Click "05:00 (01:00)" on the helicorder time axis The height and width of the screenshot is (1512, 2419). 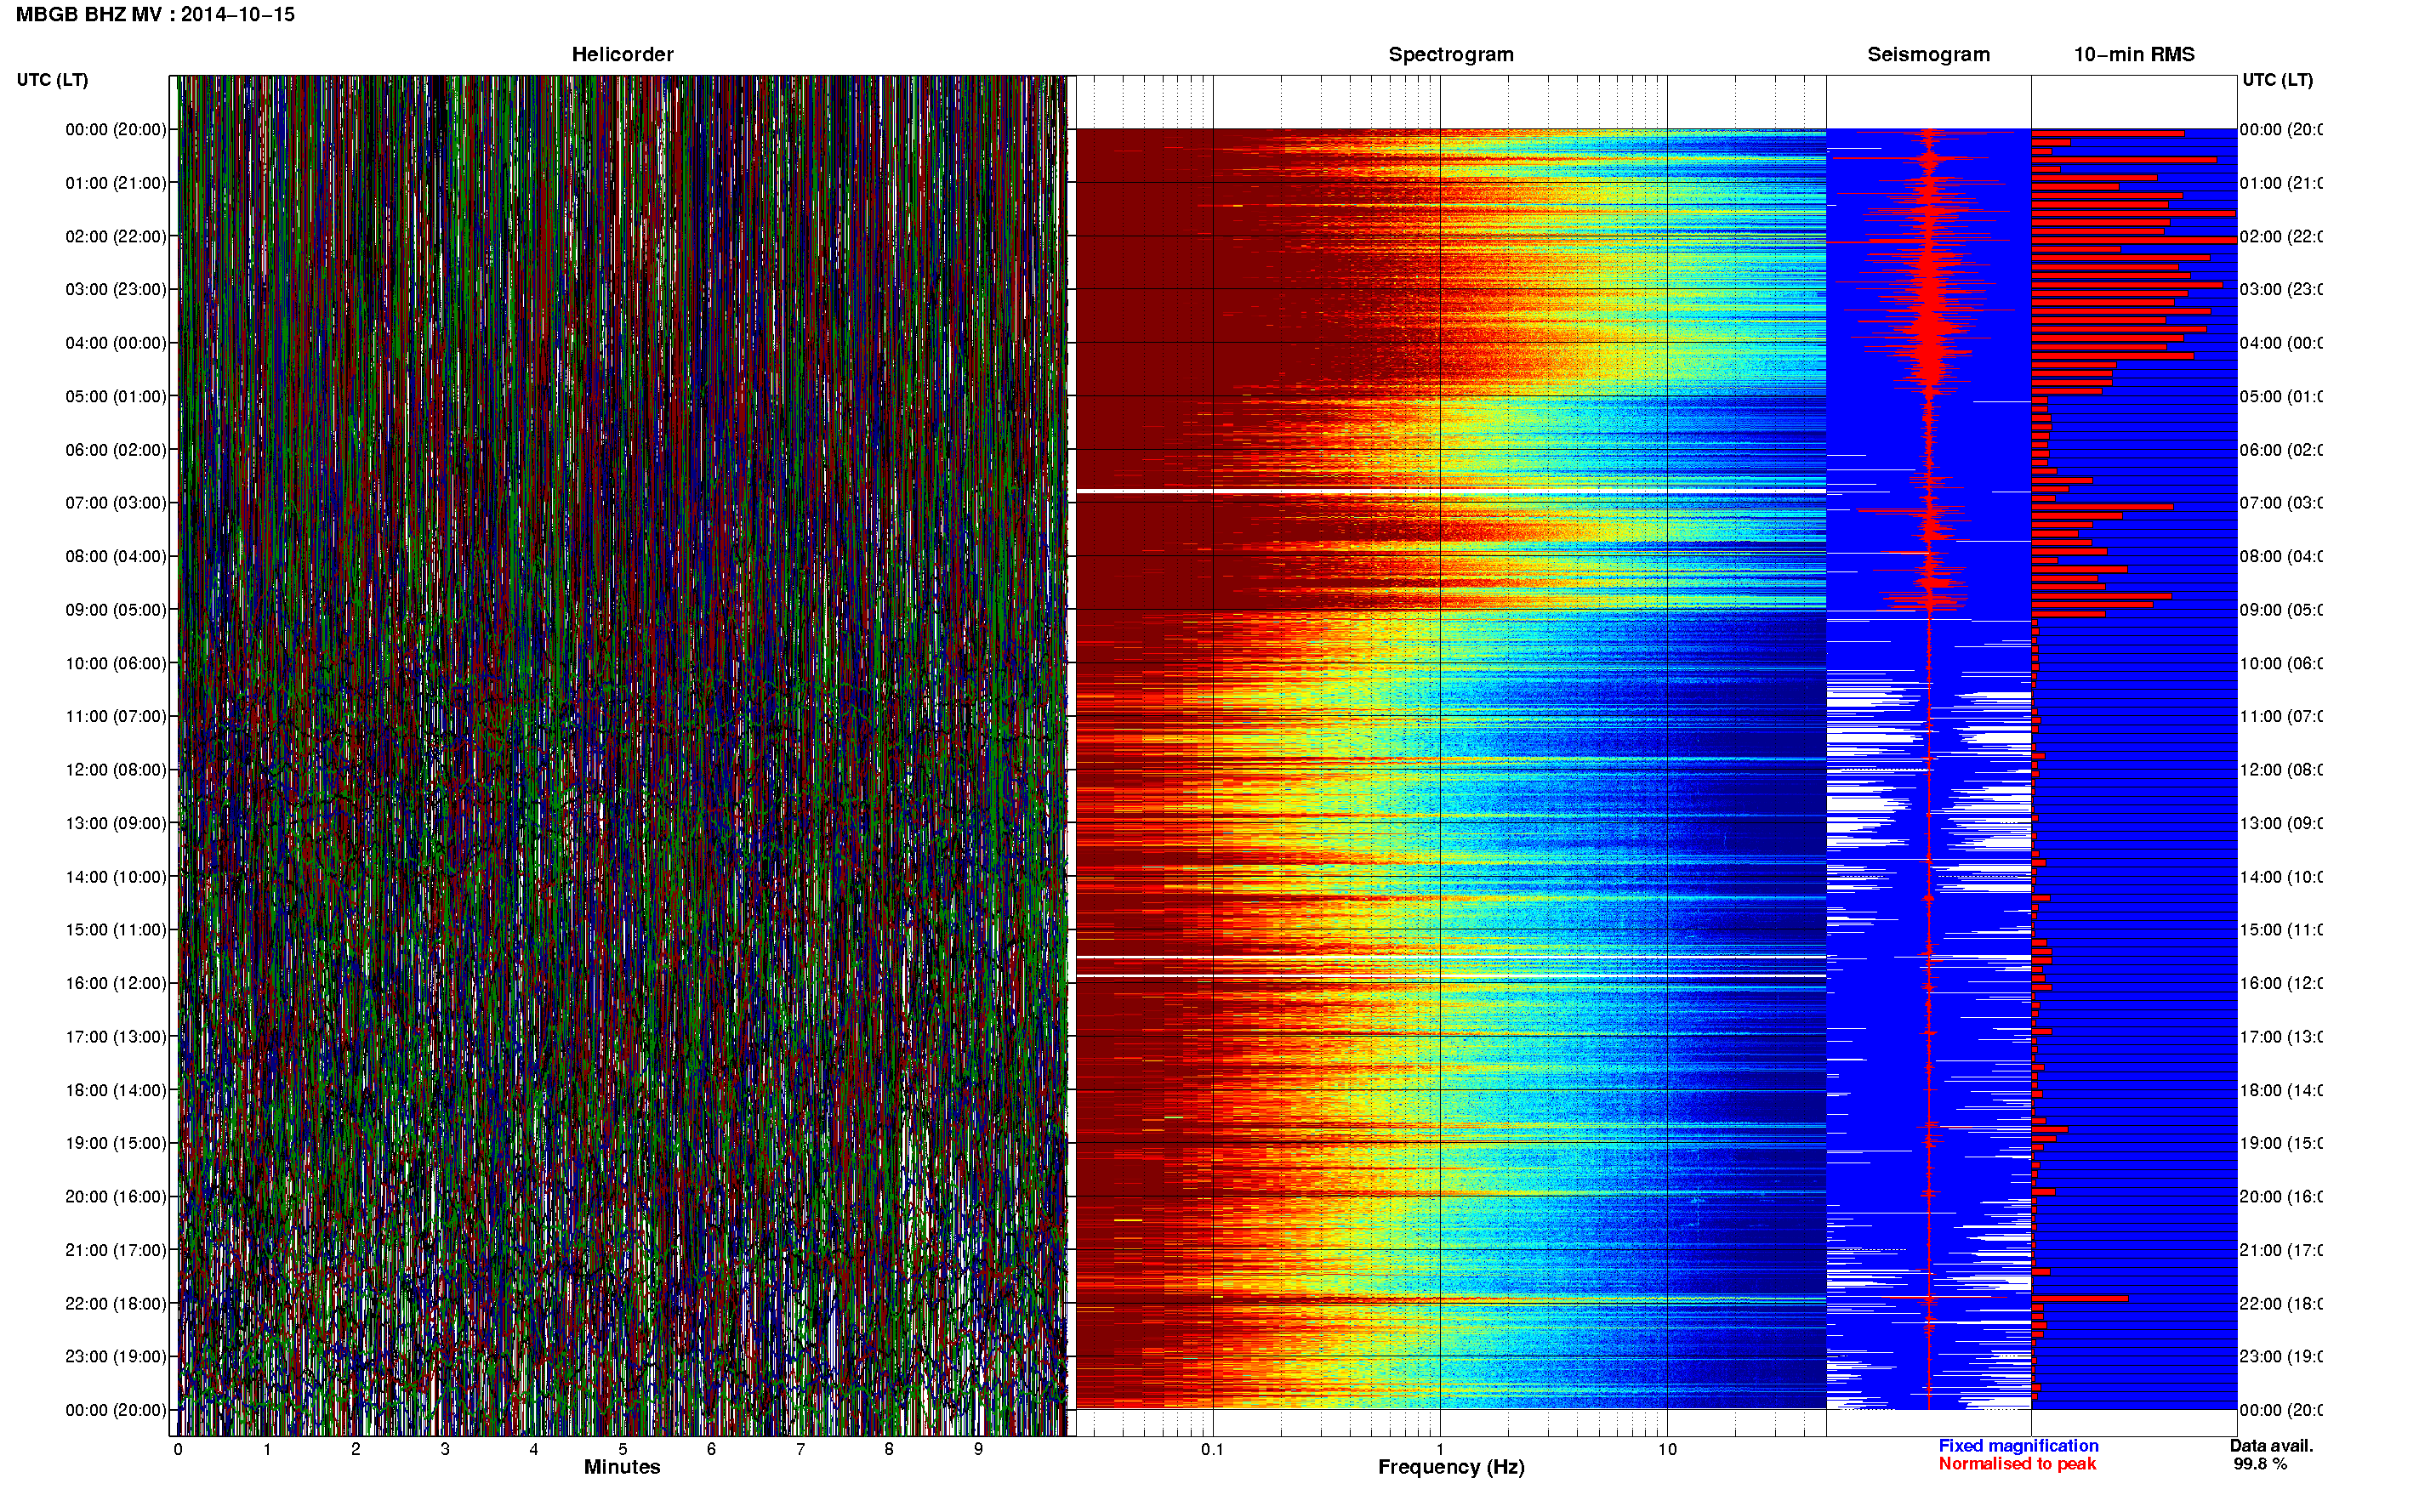pyautogui.click(x=116, y=397)
